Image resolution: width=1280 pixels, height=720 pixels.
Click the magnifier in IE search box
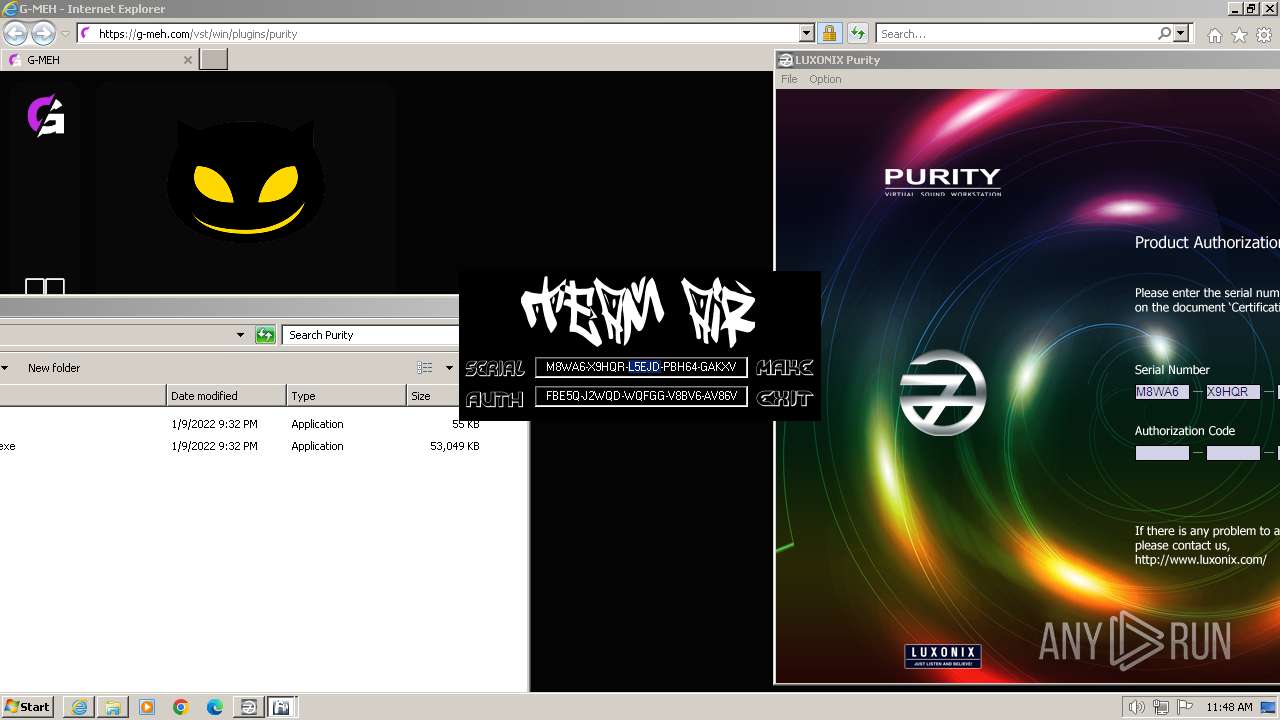[x=1165, y=33]
